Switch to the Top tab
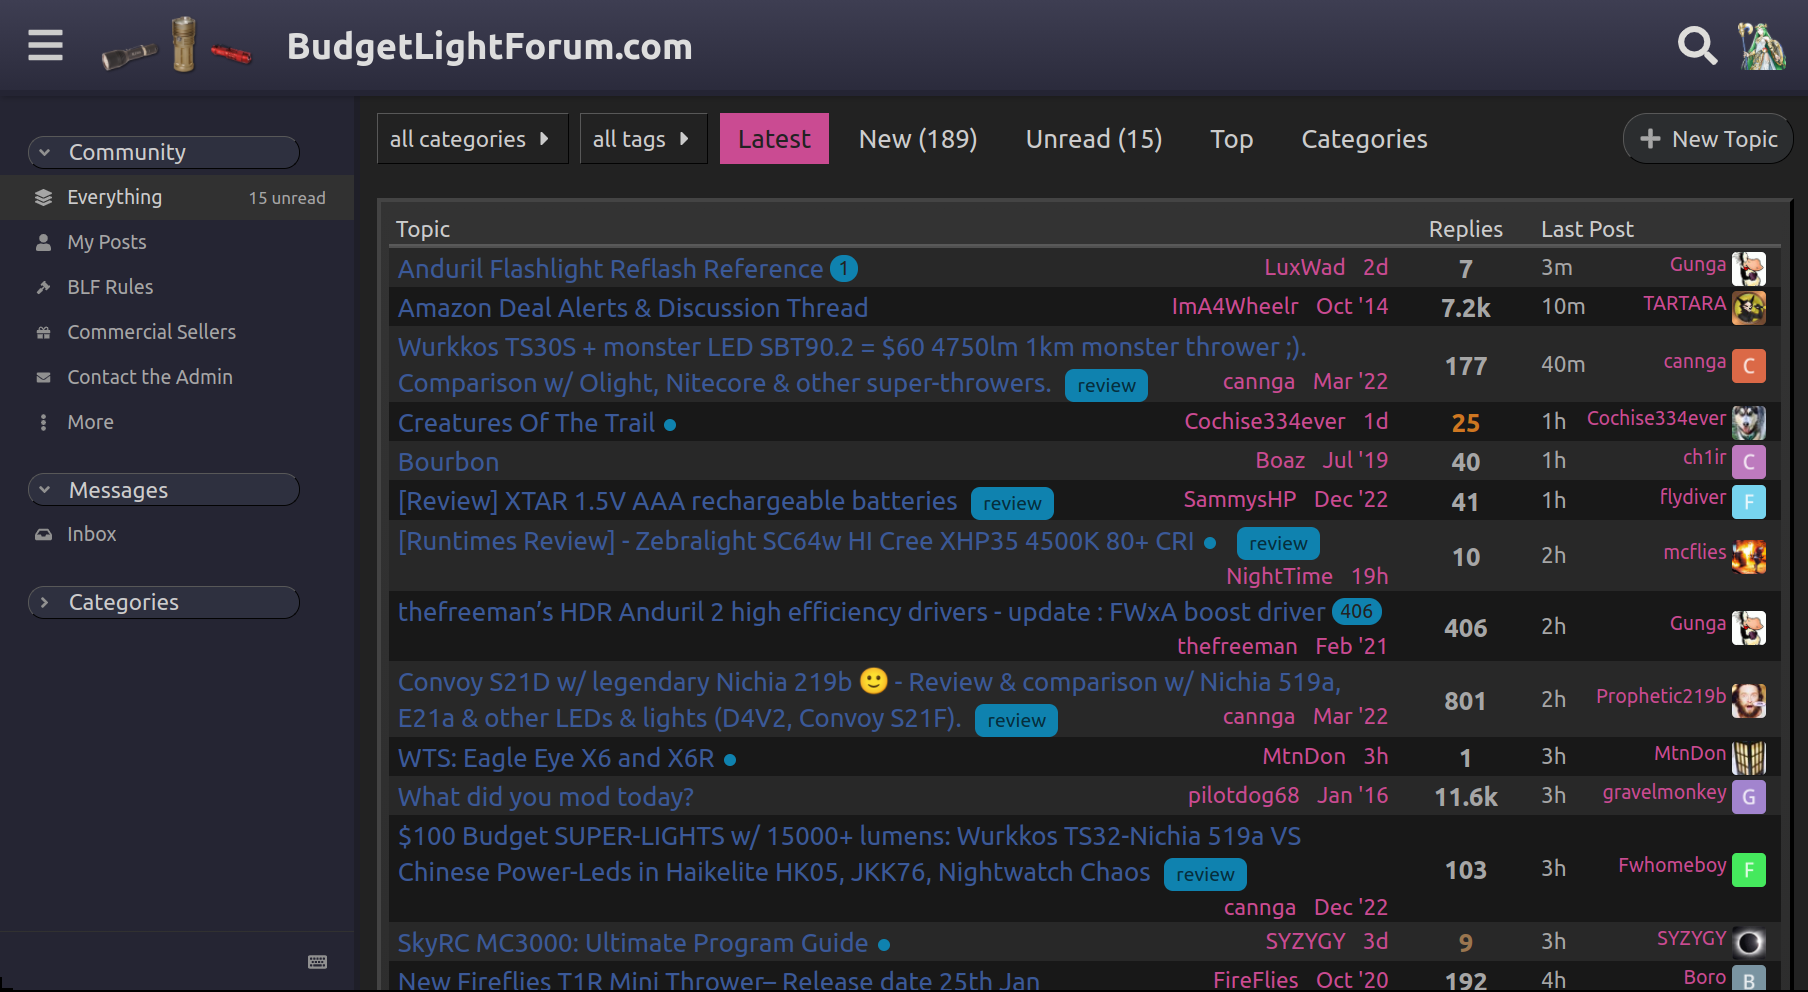 pos(1232,139)
